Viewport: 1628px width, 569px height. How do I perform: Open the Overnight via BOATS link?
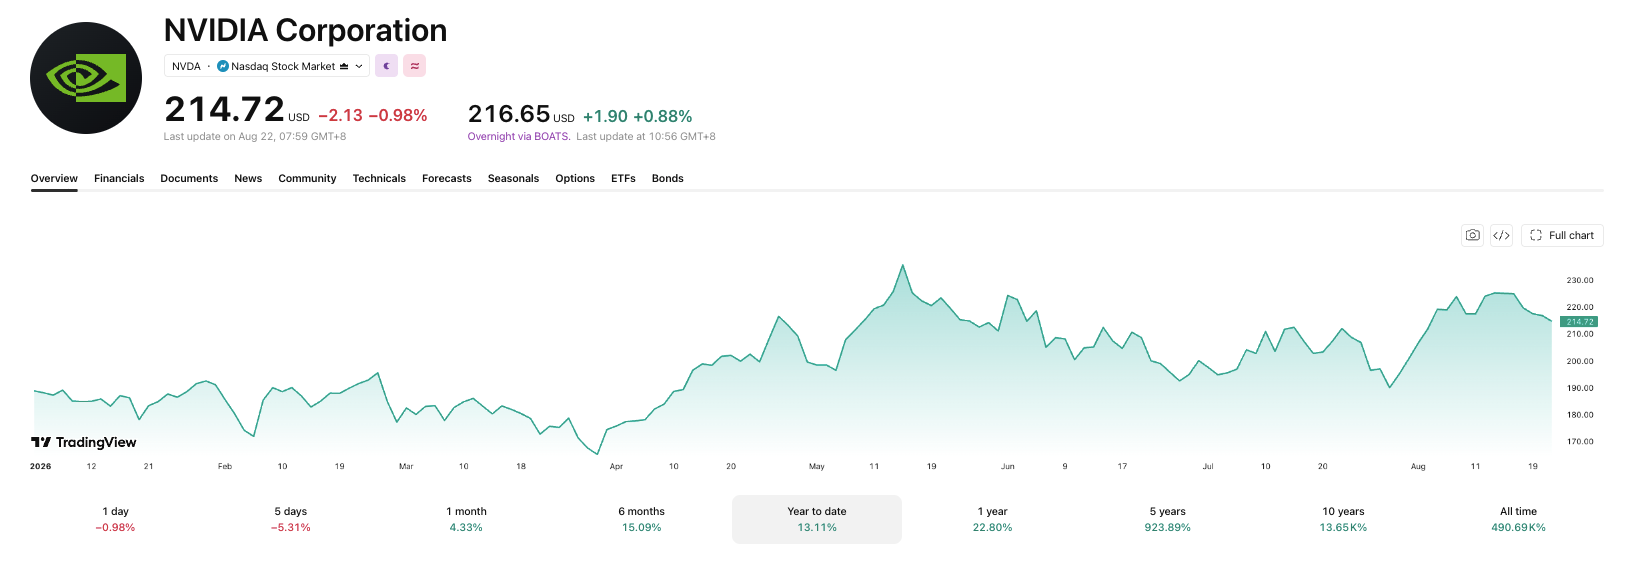coord(519,137)
